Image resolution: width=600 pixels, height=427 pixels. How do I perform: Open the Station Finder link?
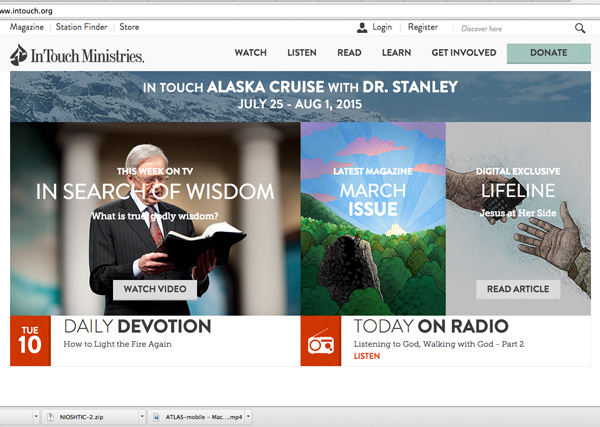[82, 27]
